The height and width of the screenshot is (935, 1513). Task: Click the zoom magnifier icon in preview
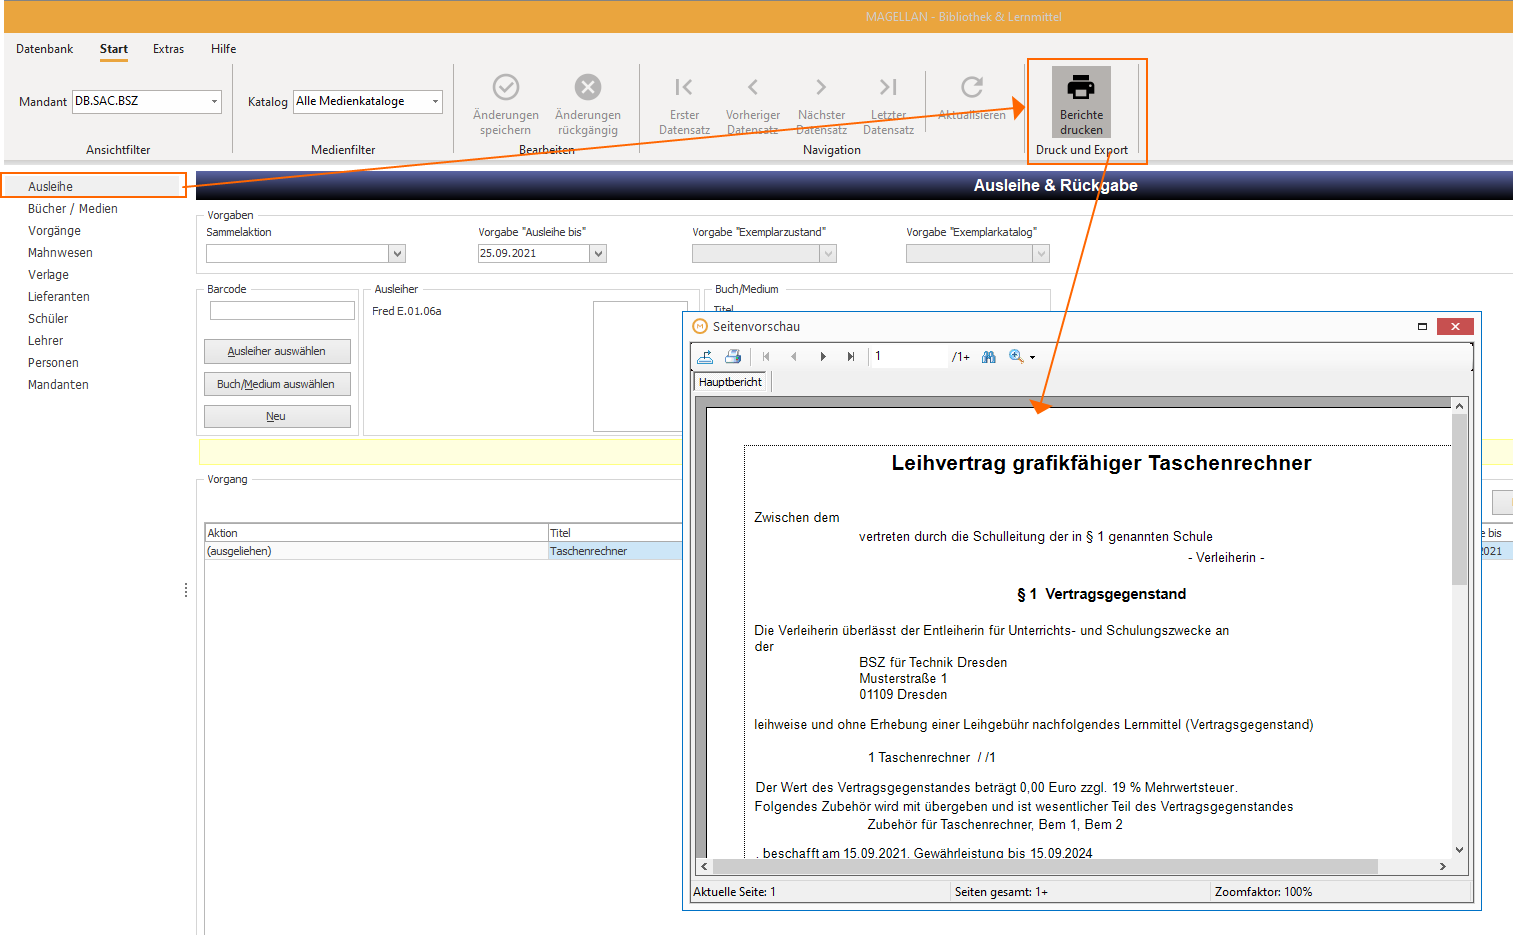click(x=1016, y=356)
